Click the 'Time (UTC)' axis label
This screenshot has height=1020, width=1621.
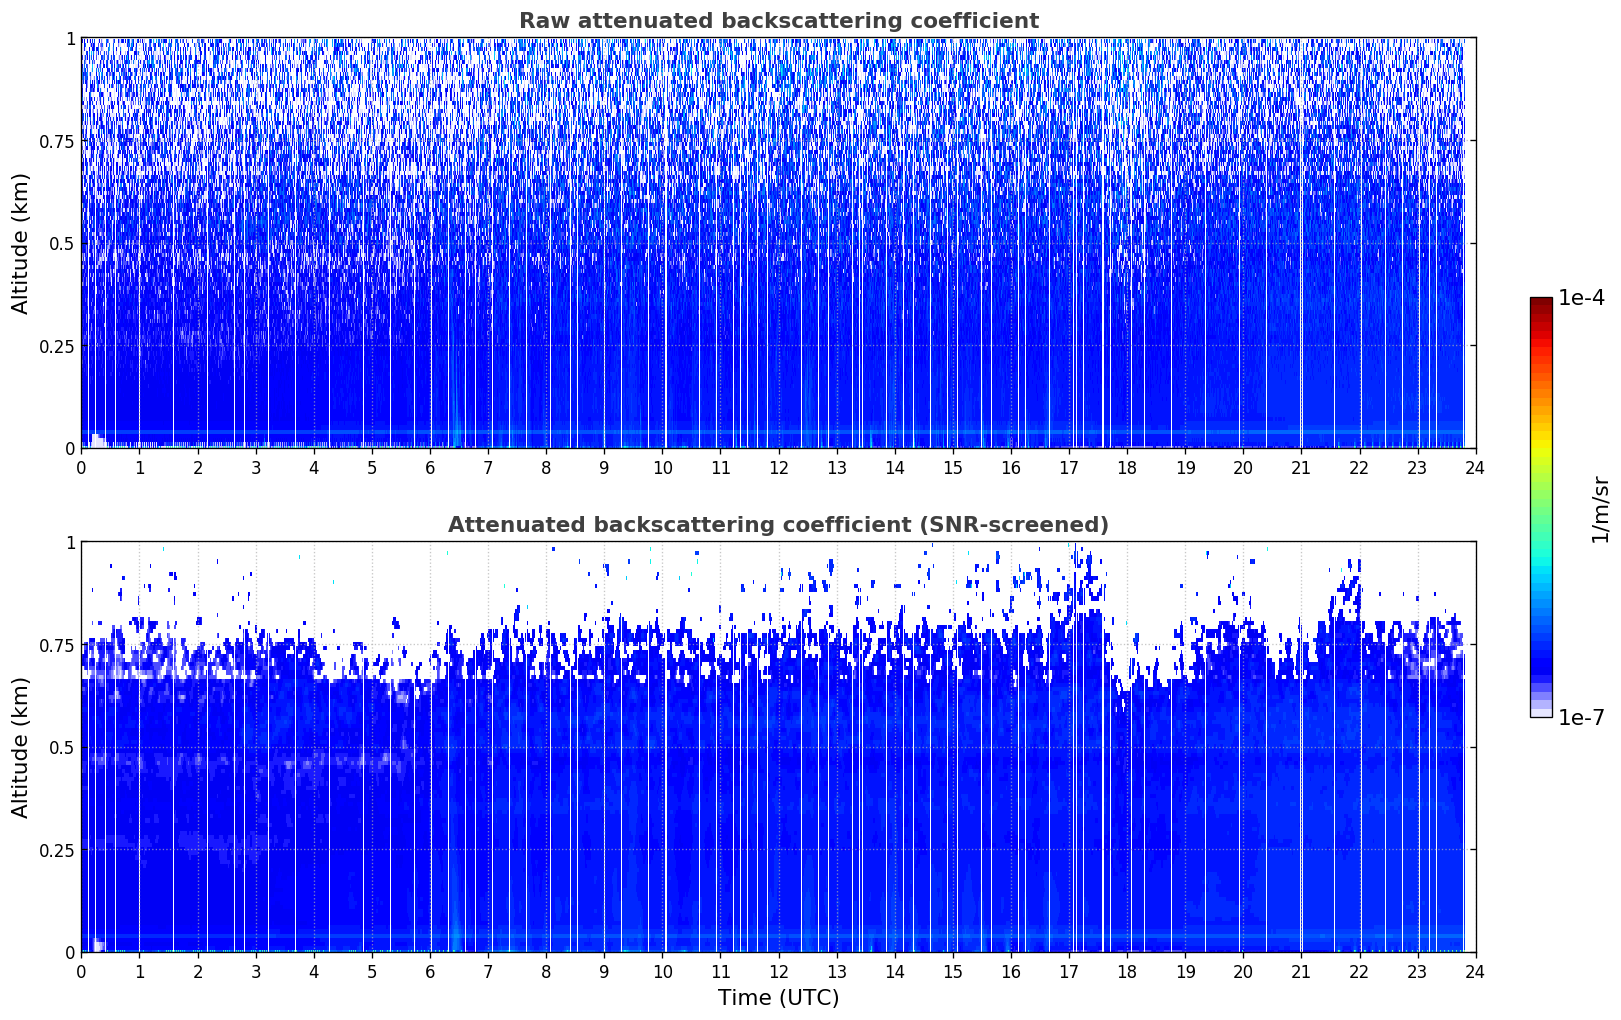[778, 998]
